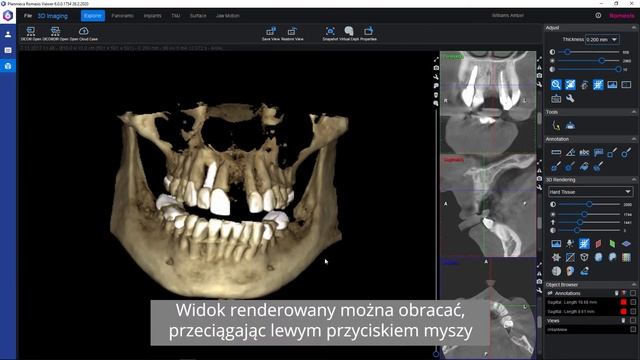Click the second Adjust panel slider

589,60
